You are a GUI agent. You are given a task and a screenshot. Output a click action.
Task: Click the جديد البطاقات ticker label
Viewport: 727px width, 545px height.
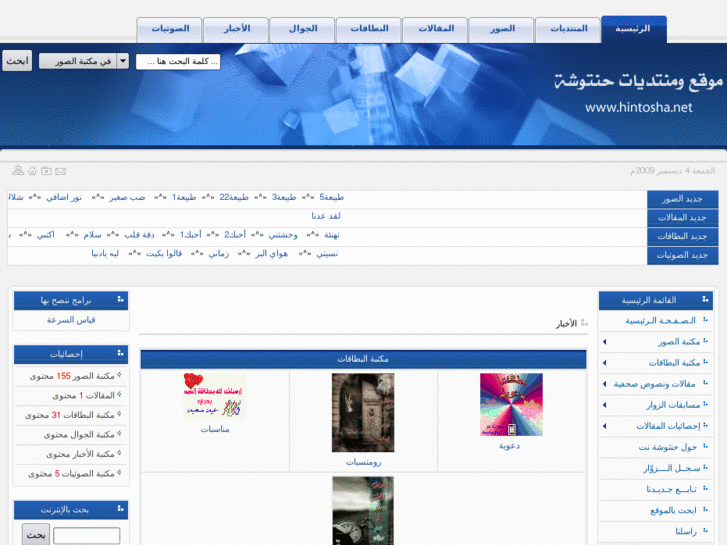point(682,237)
